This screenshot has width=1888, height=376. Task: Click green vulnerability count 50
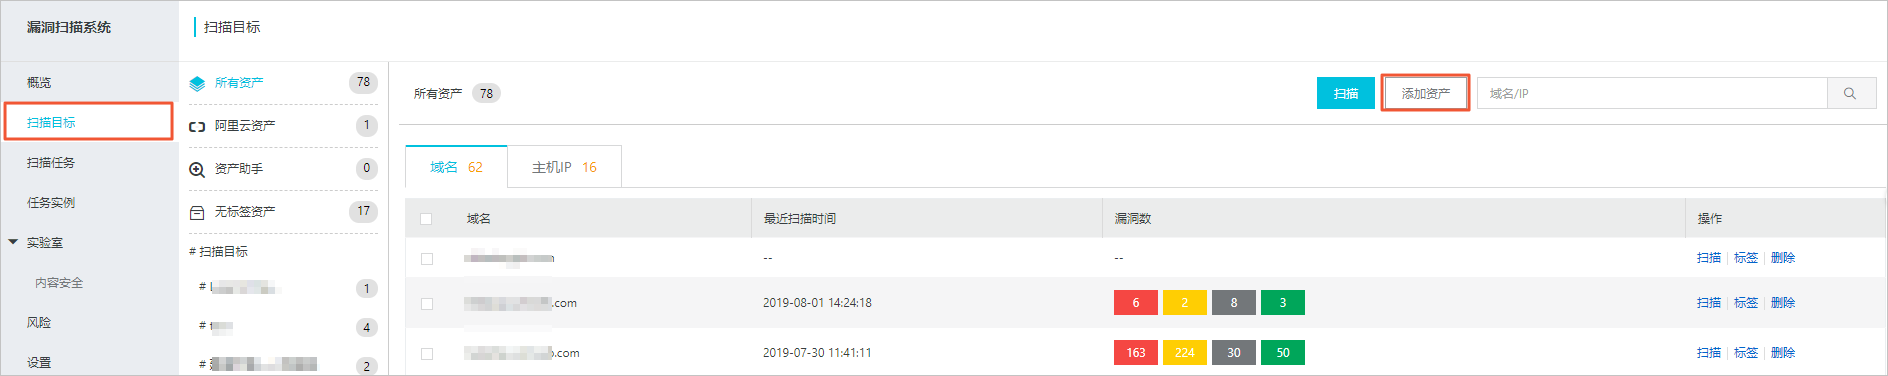point(1283,352)
